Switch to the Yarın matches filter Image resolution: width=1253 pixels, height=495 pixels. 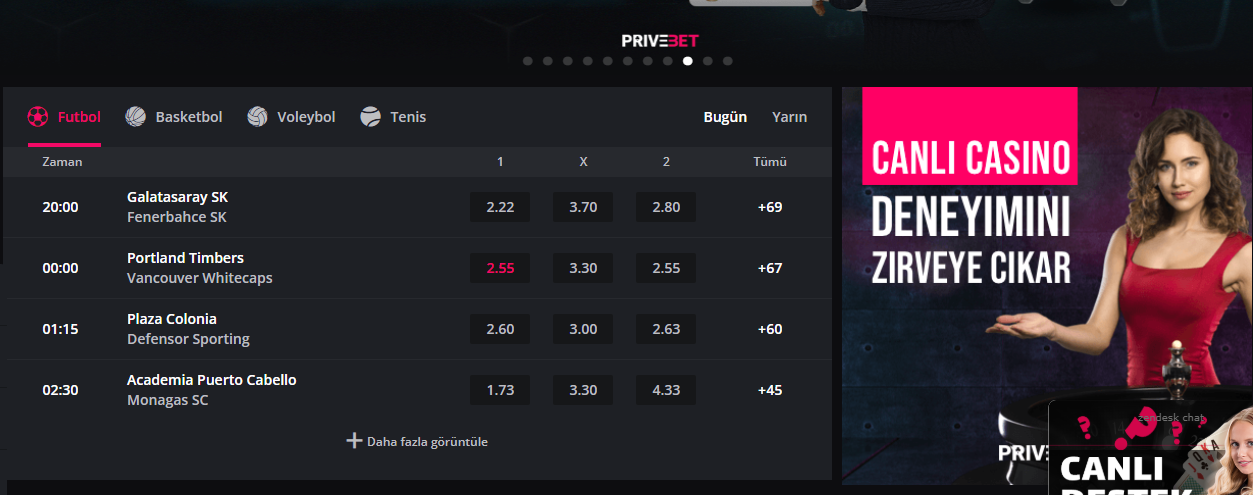pos(789,117)
